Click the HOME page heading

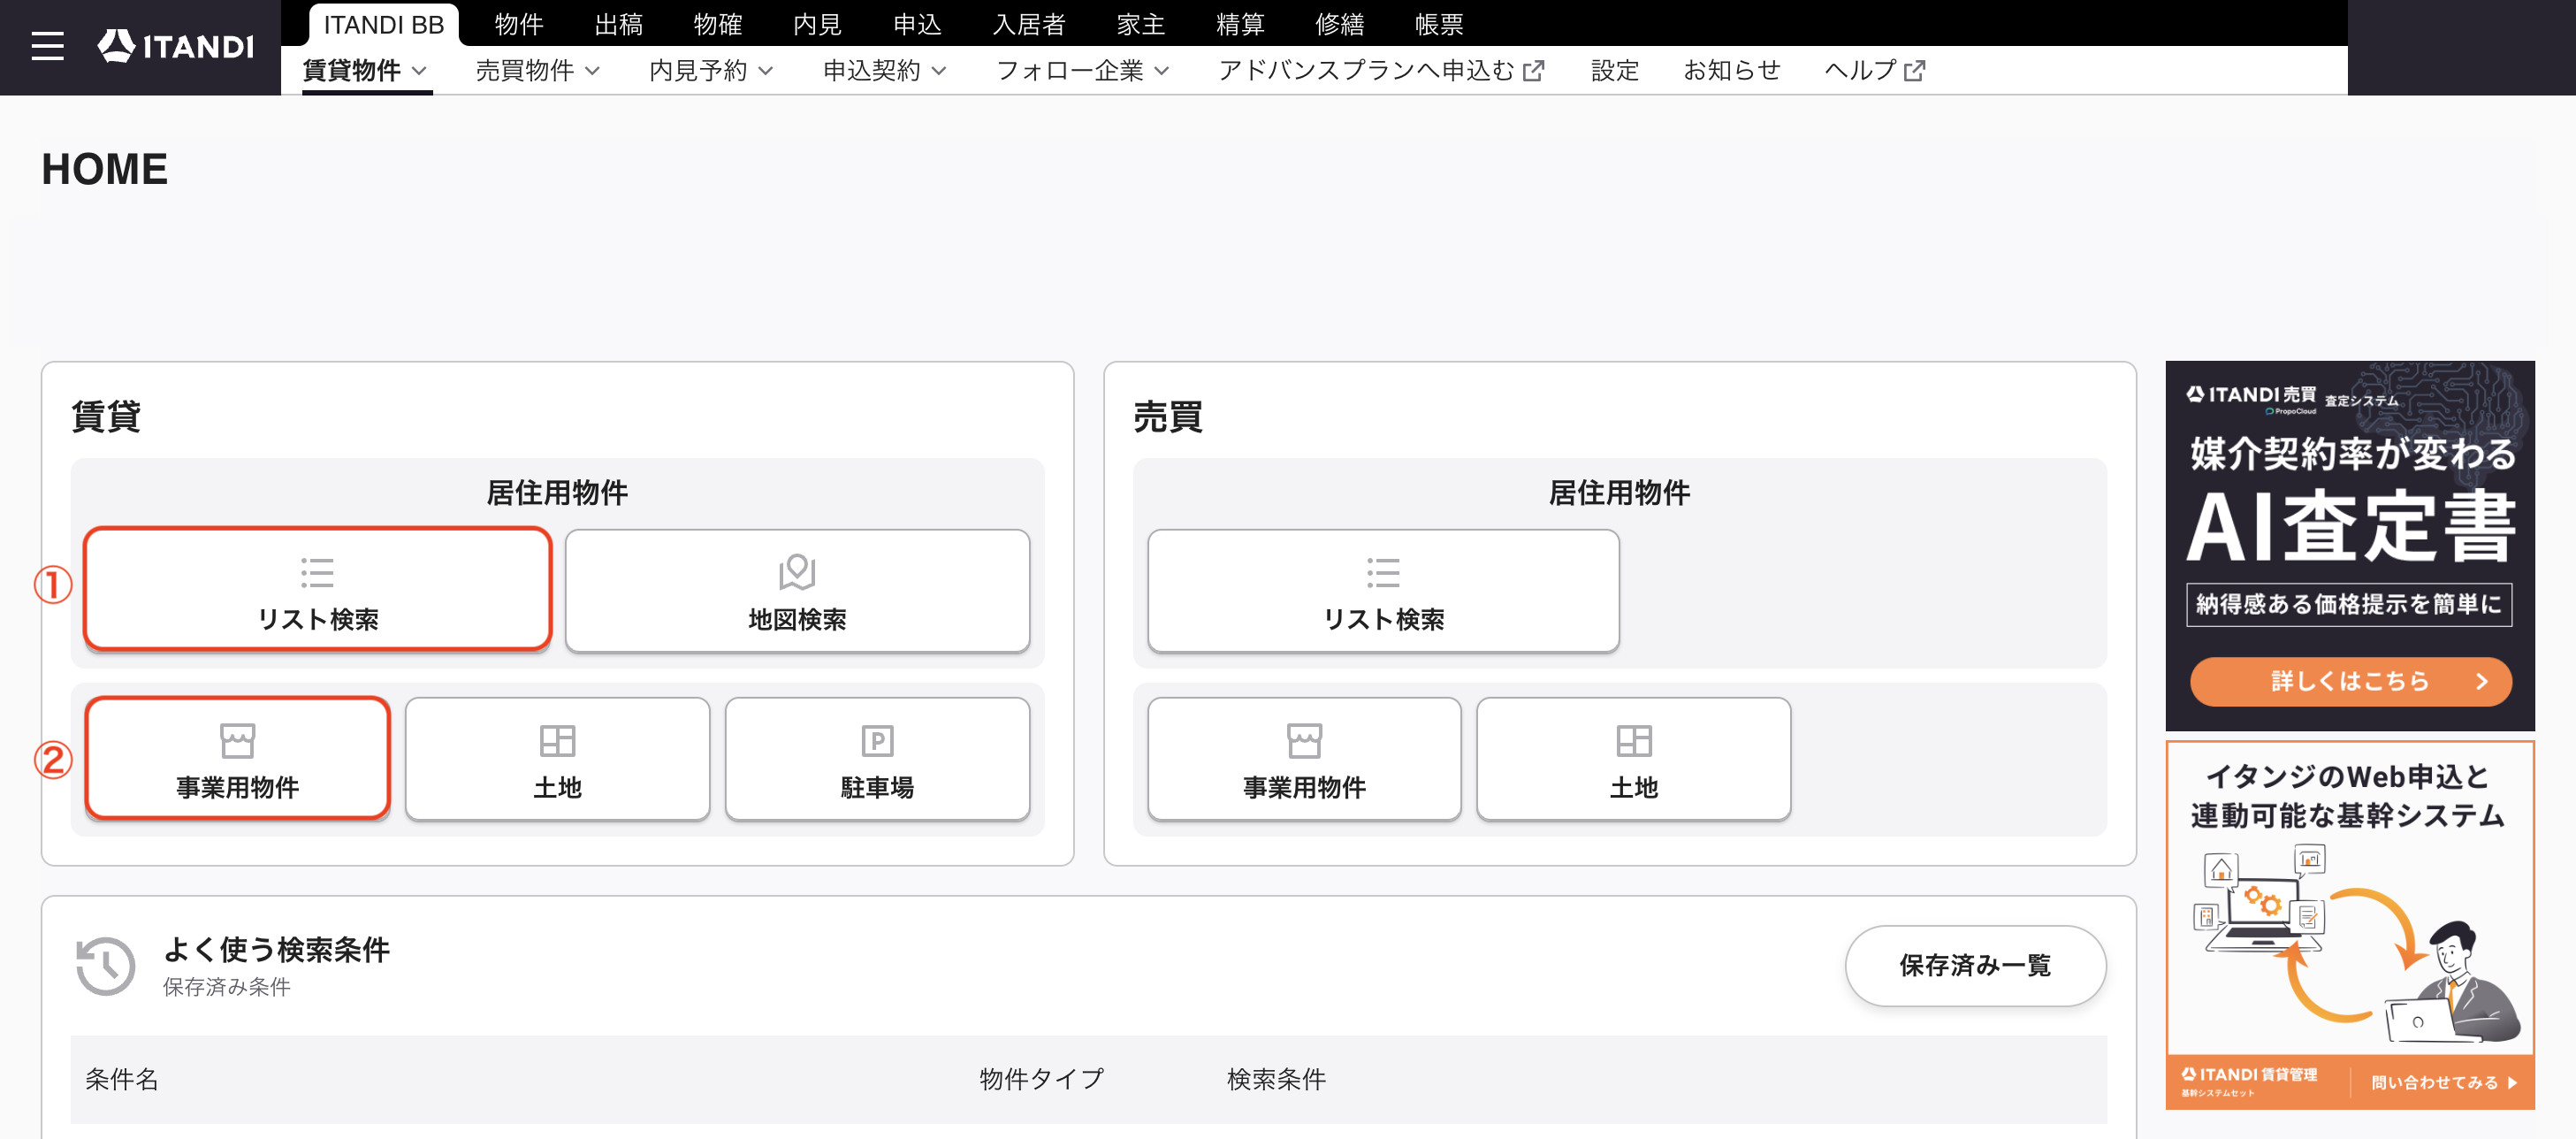(x=104, y=169)
